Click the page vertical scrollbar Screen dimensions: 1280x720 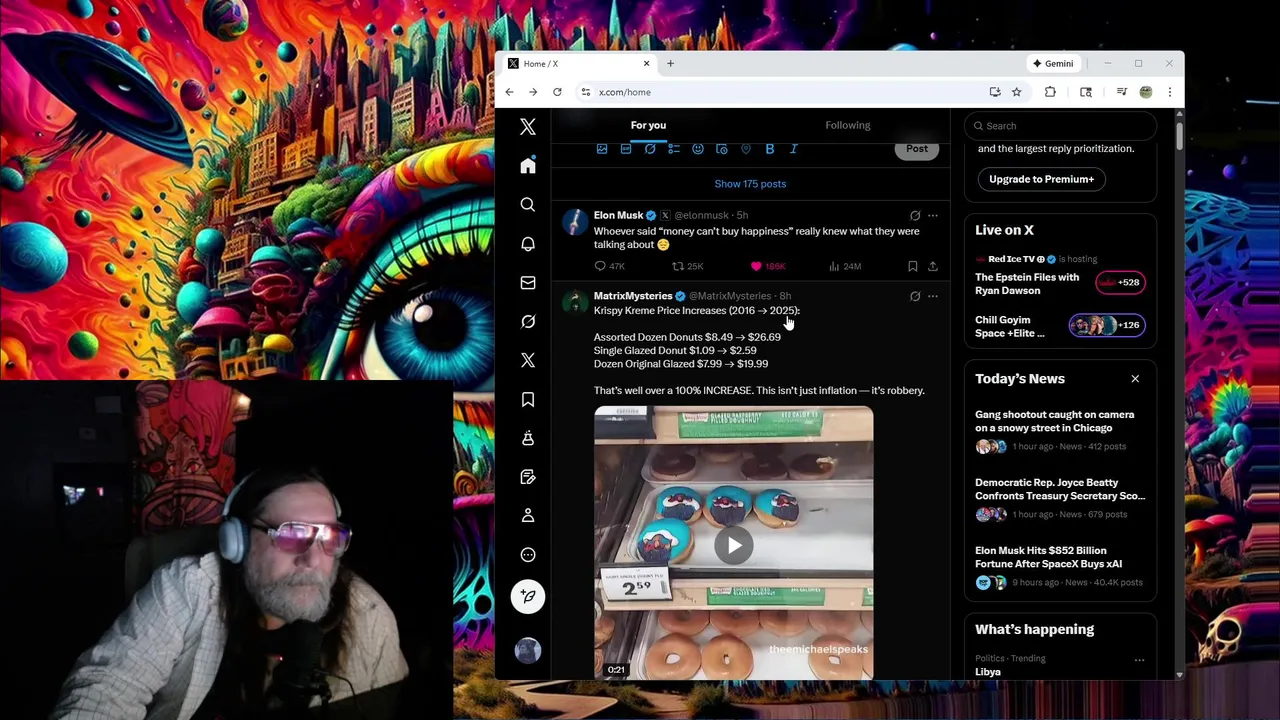tap(1179, 135)
